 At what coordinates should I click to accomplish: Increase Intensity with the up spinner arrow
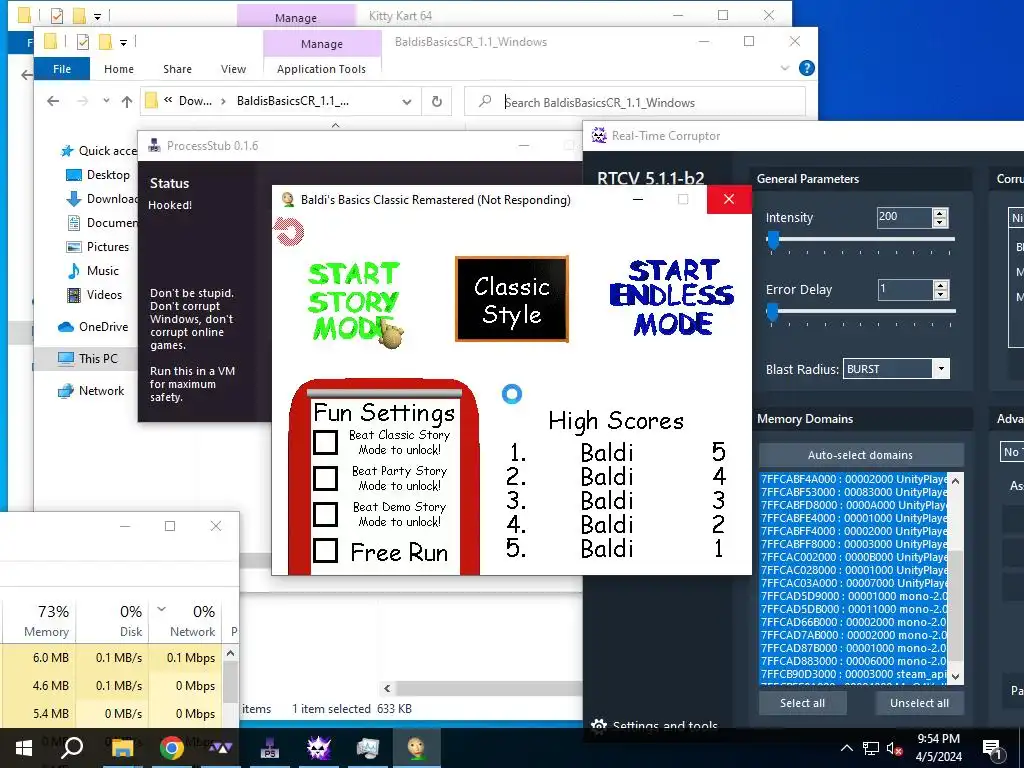click(x=940, y=213)
